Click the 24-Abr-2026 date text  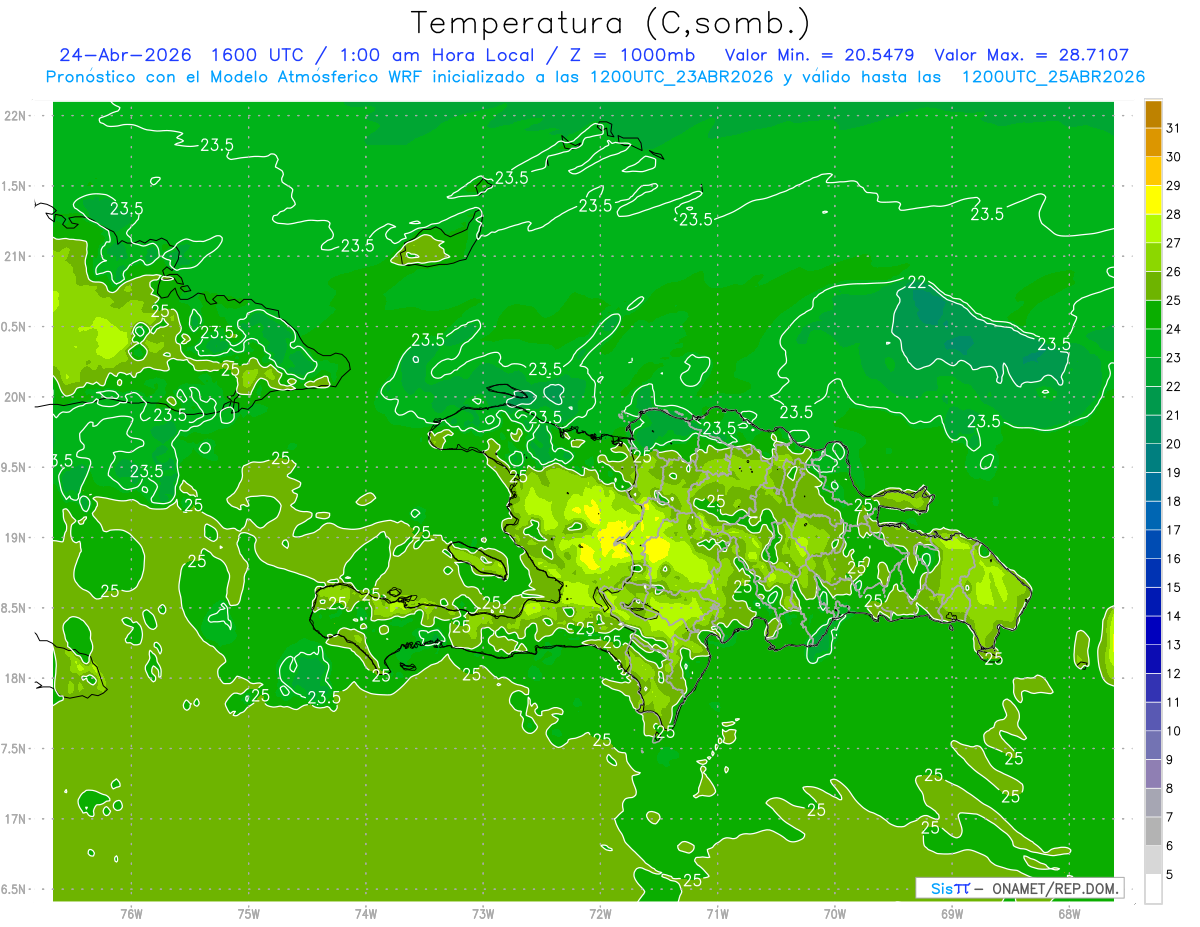pos(125,55)
